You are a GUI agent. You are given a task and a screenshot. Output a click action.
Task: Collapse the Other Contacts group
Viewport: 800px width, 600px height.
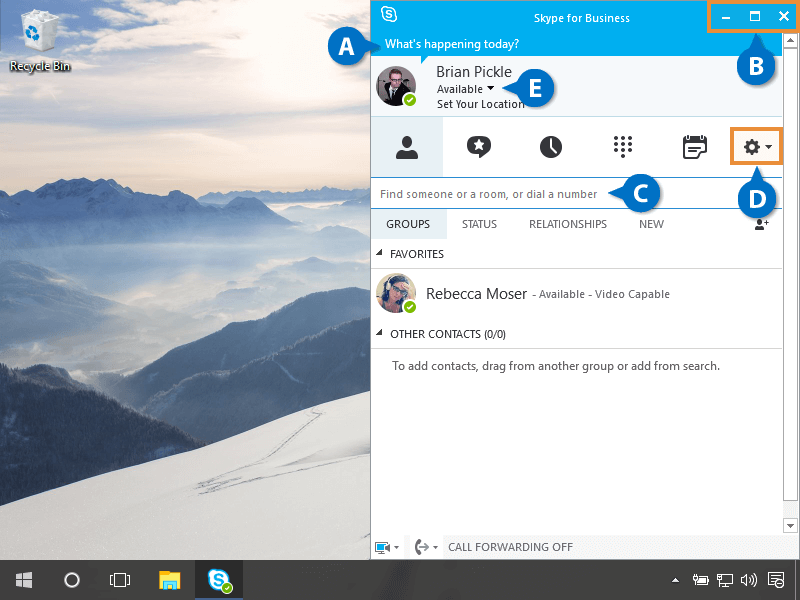380,334
